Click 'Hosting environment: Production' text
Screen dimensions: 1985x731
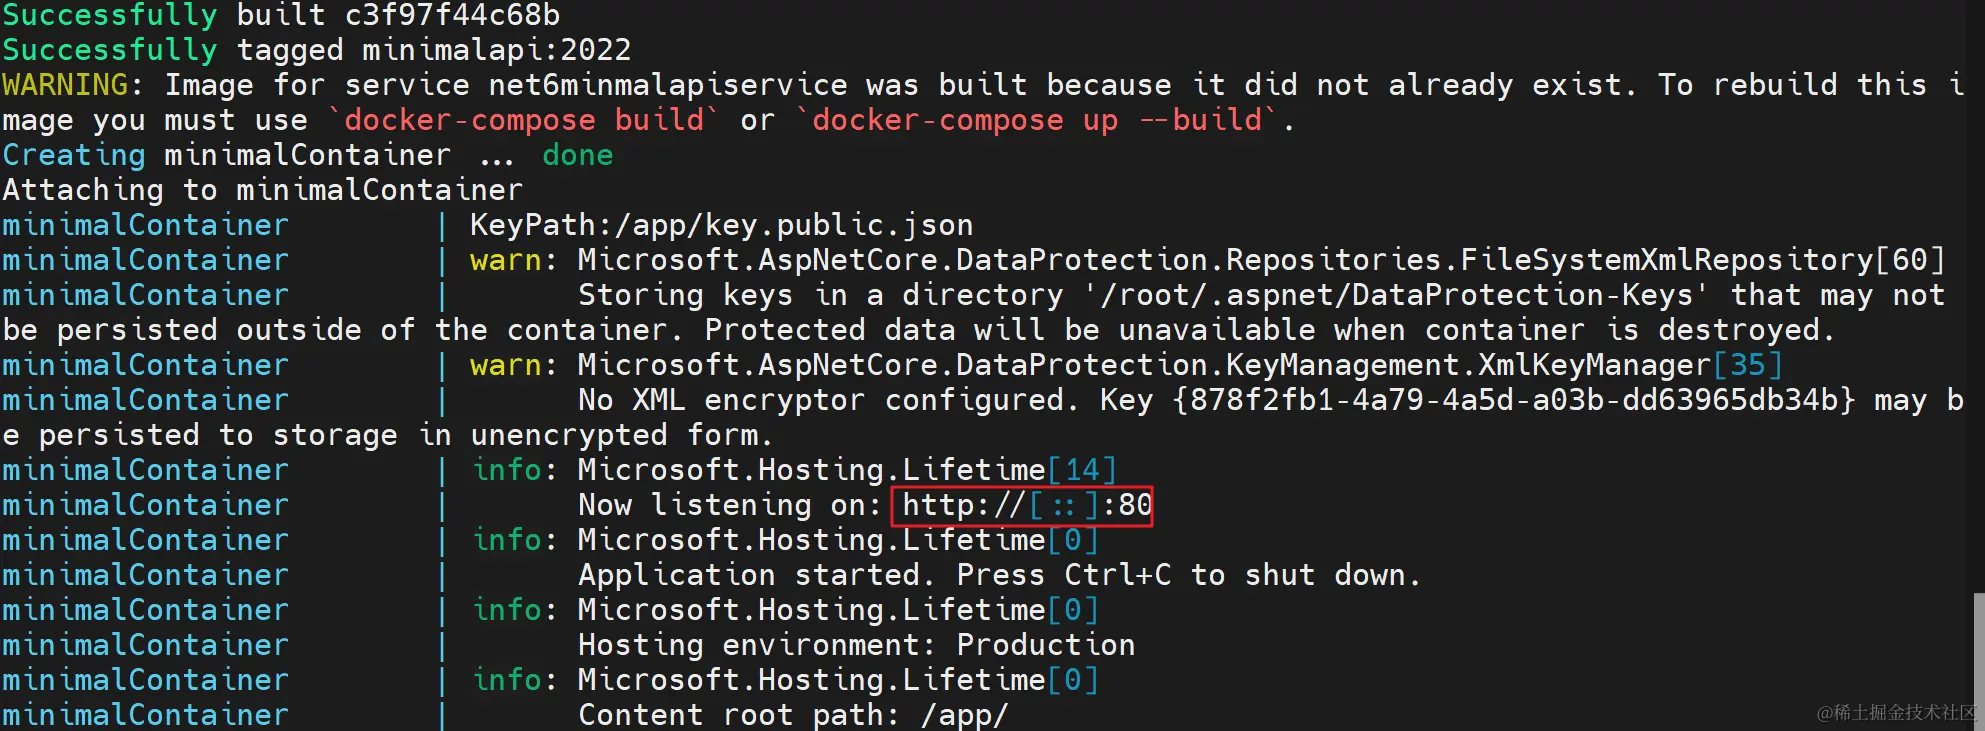click(856, 645)
